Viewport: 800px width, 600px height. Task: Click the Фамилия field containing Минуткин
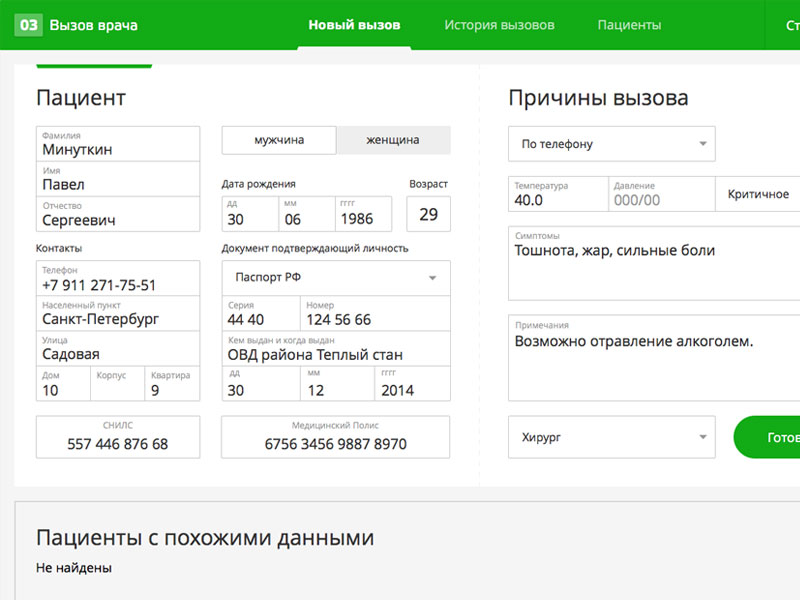[x=118, y=143]
